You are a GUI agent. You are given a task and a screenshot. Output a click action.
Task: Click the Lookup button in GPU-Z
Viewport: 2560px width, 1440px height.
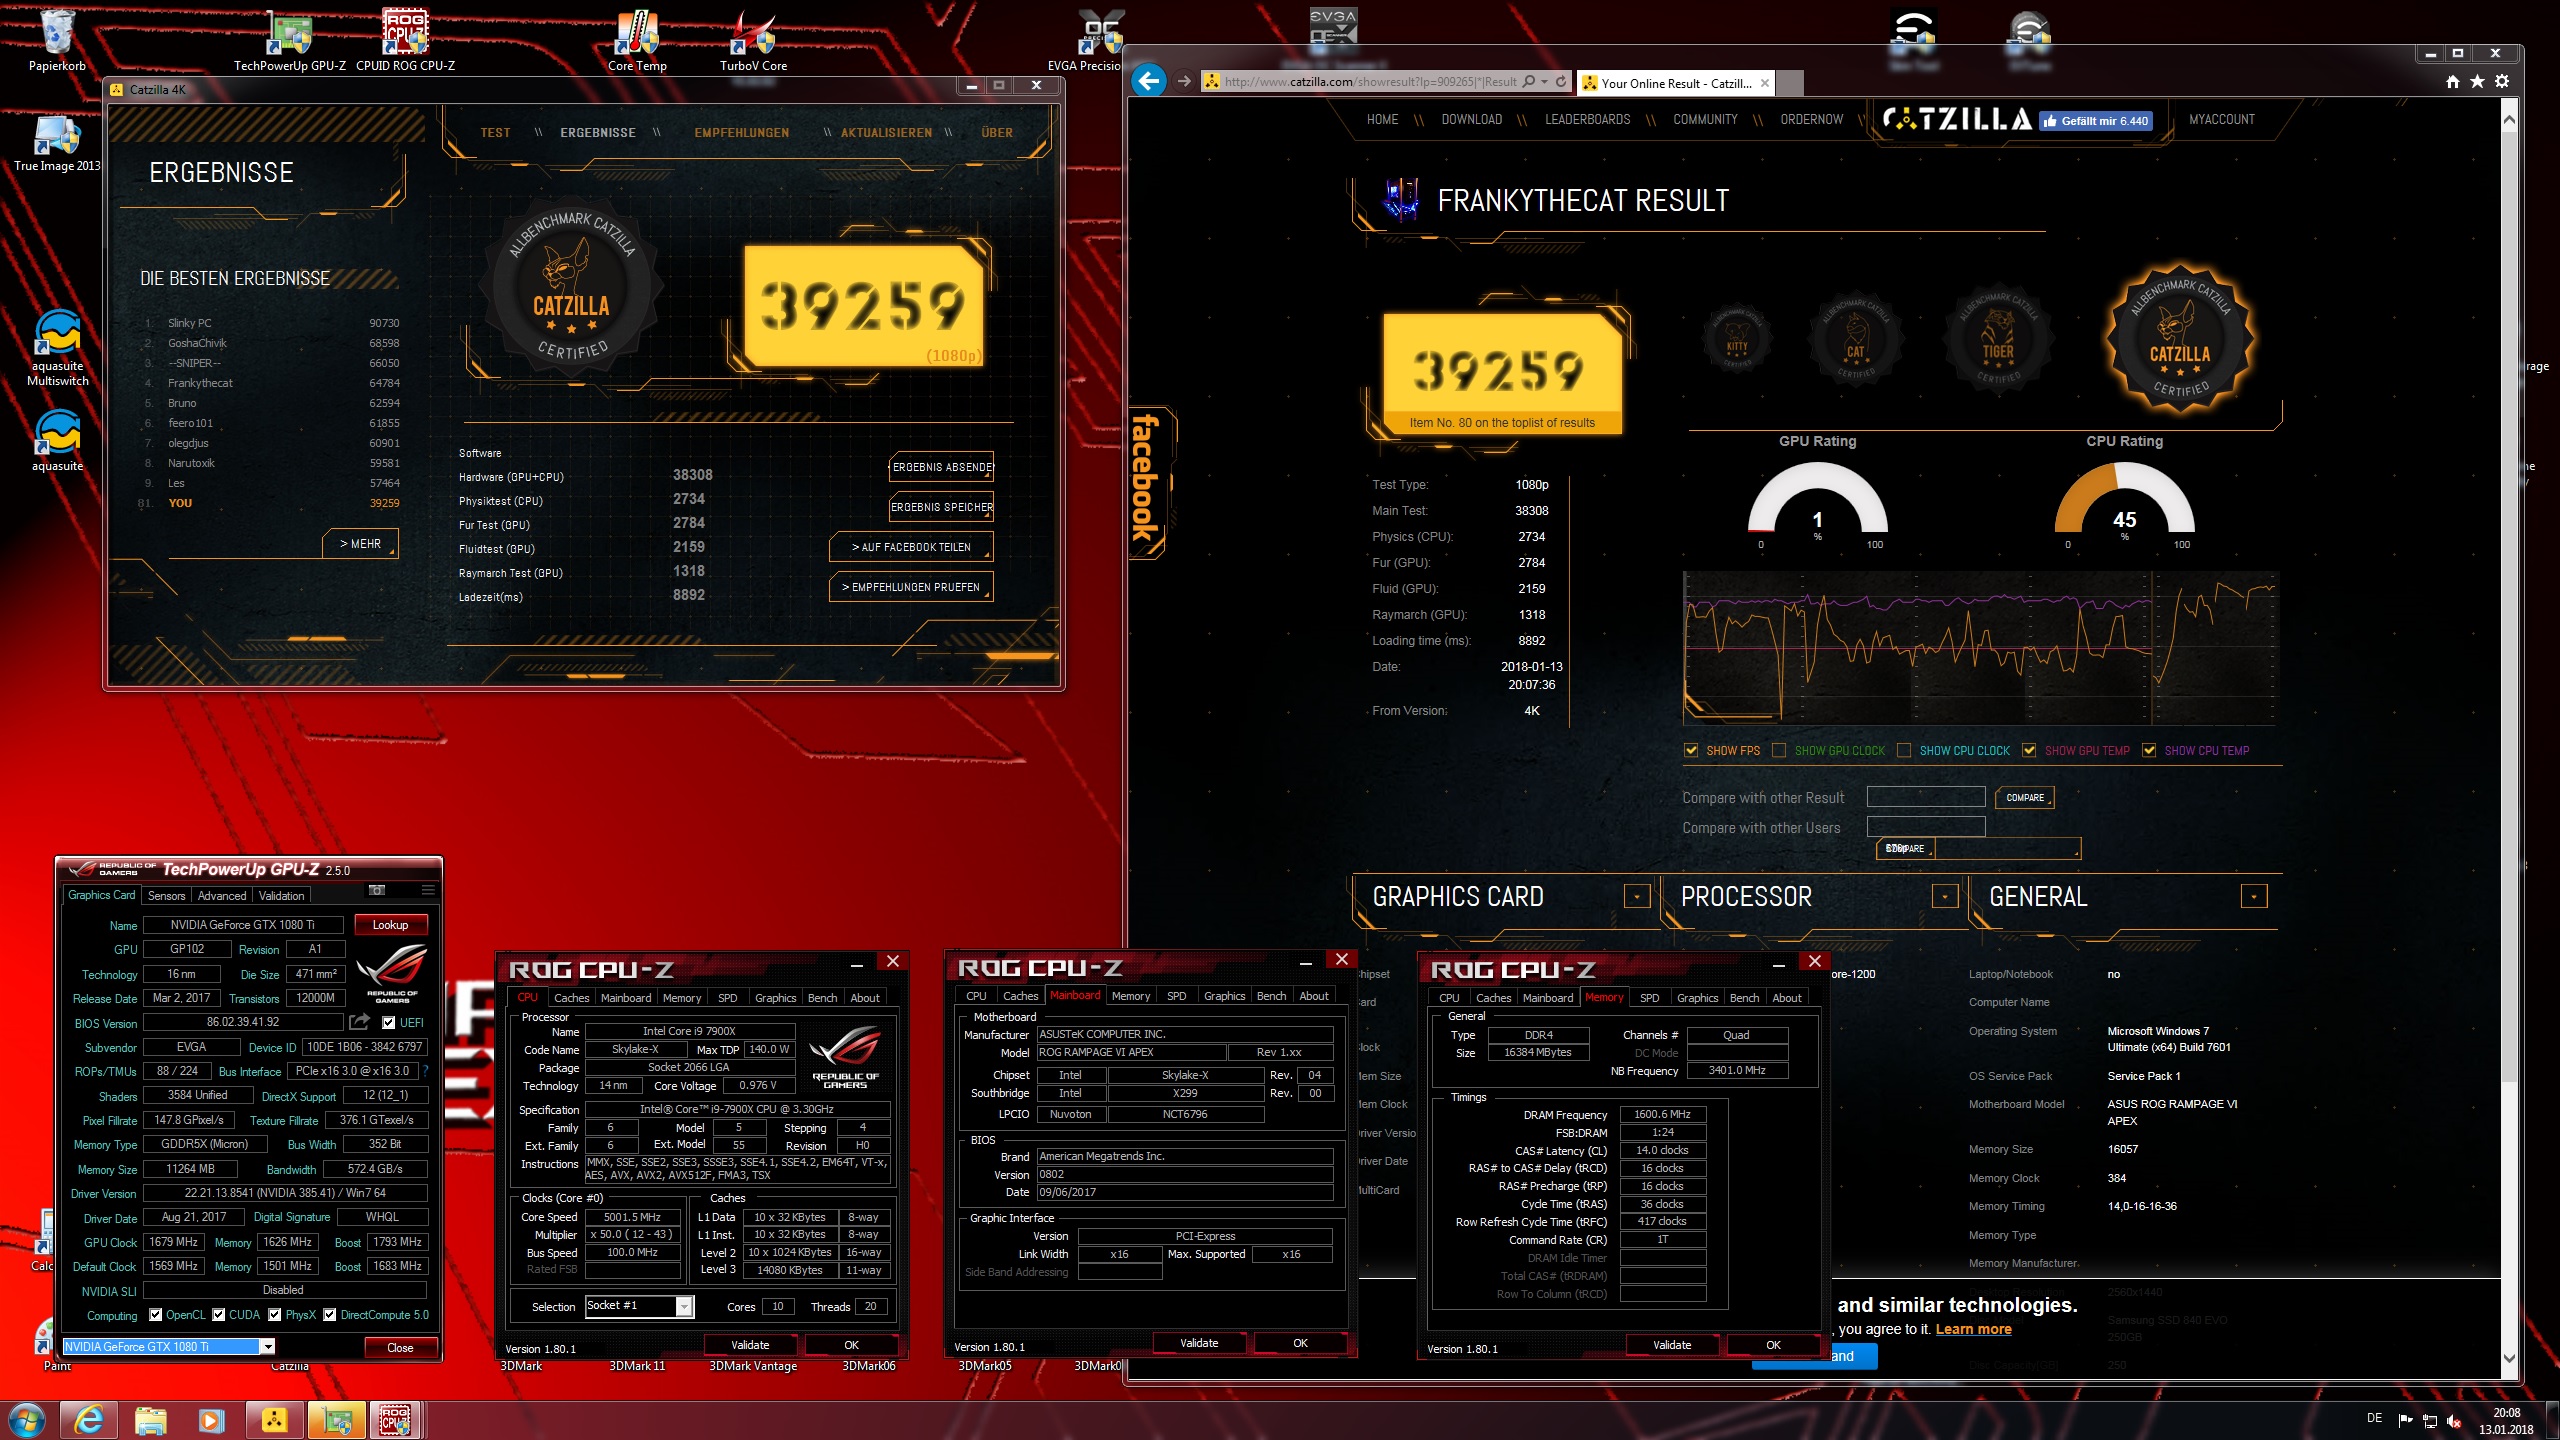pyautogui.click(x=390, y=925)
